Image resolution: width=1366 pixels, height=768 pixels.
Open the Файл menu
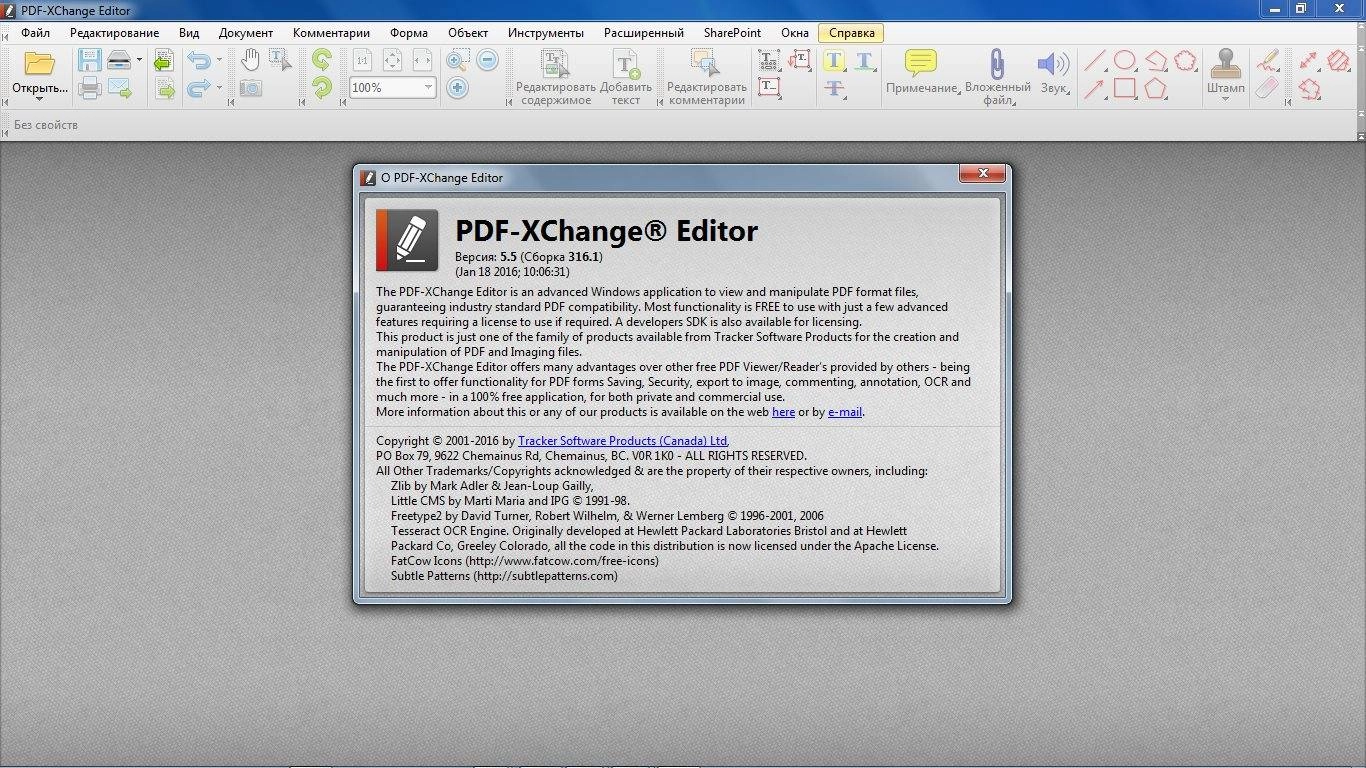36,33
